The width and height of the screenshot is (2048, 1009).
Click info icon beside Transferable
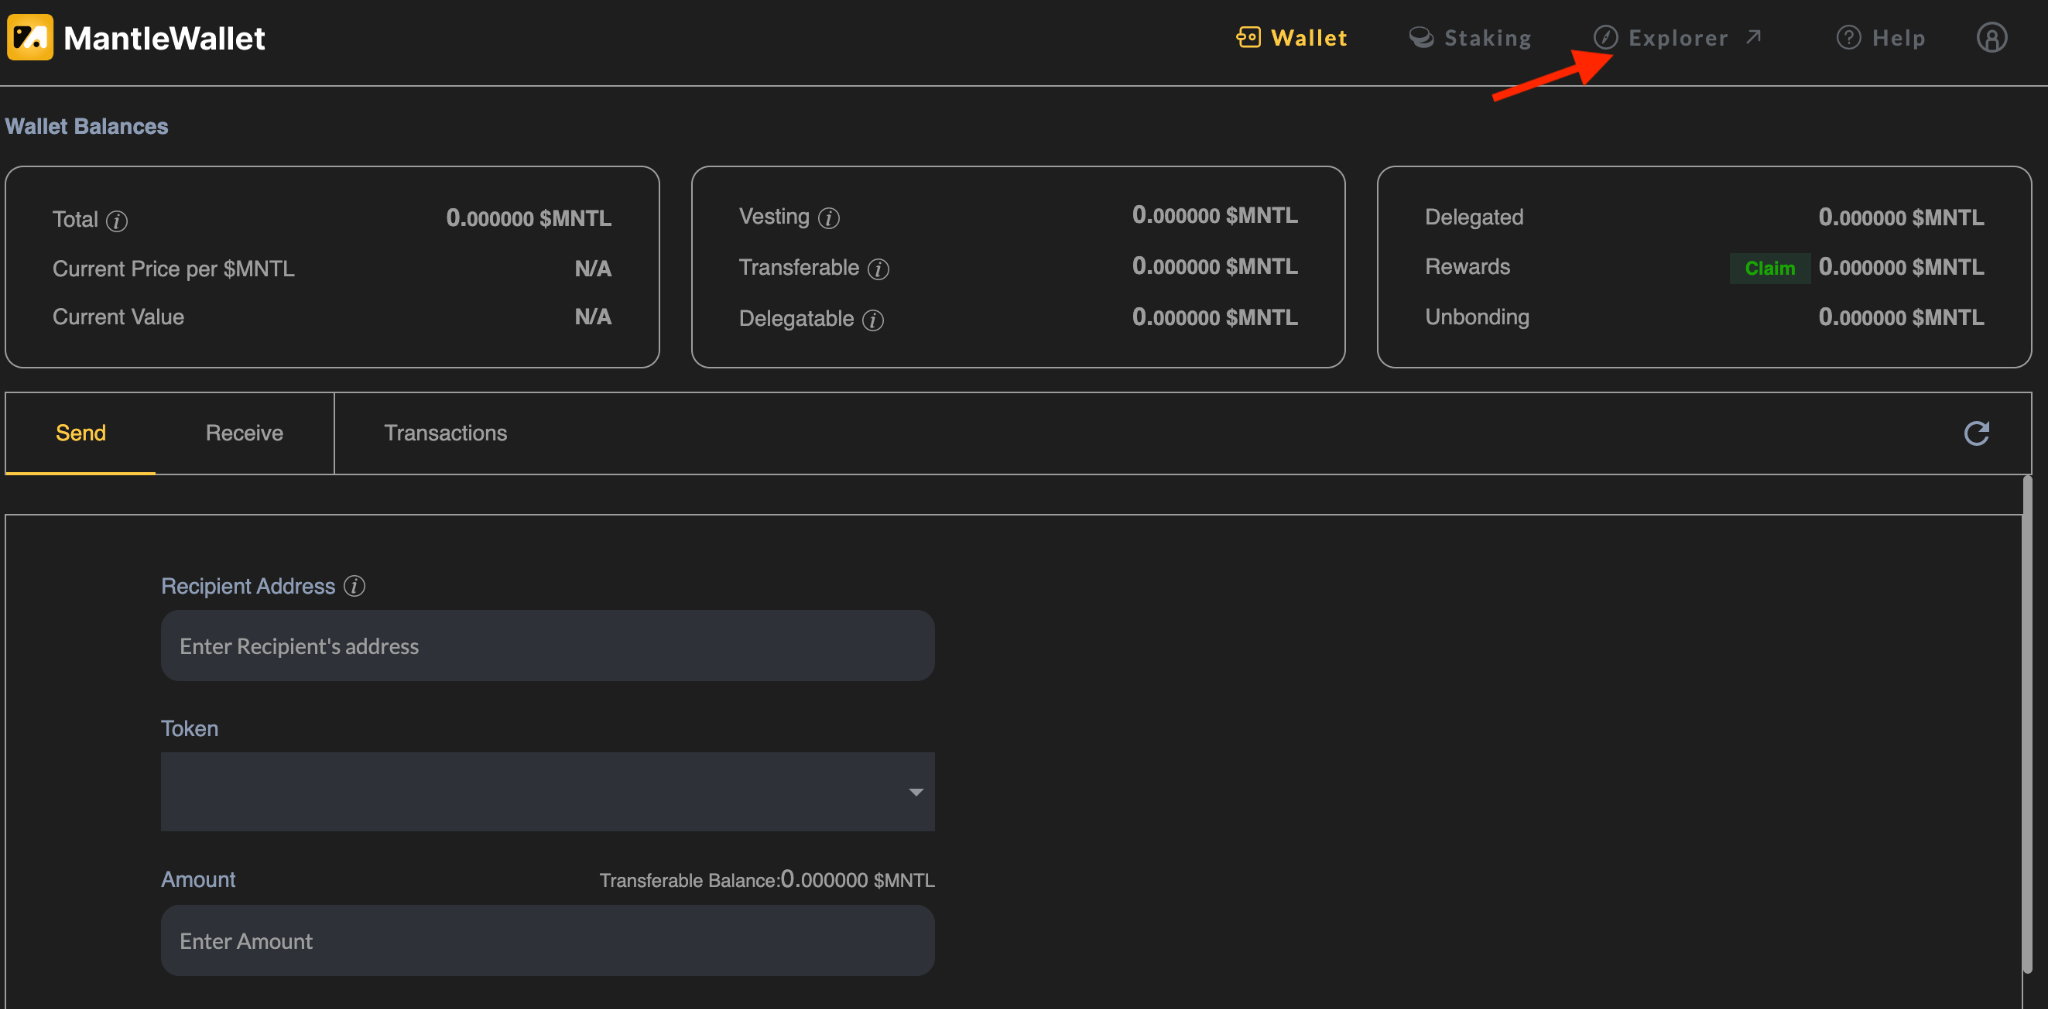click(x=878, y=269)
